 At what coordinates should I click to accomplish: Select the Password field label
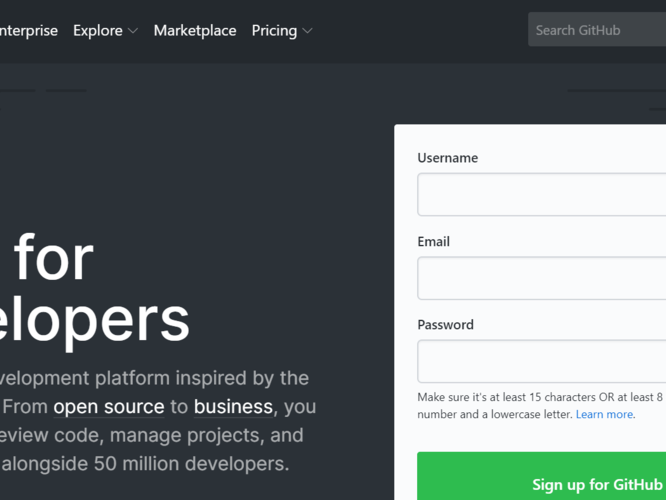[445, 325]
